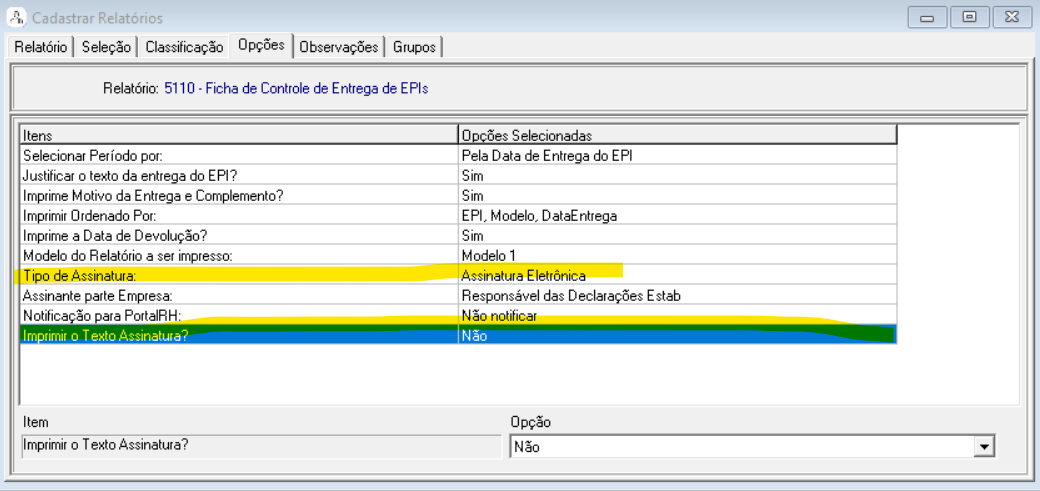Click 'Imprime Motivo da Entrega e Complemento' row

(x=238, y=195)
